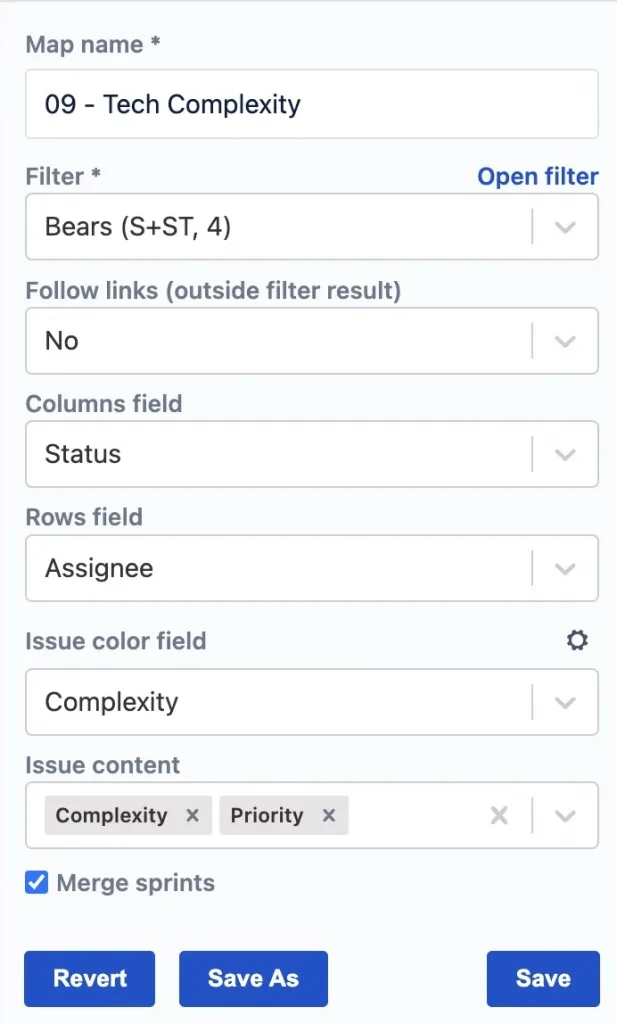Screen dimensions: 617x1024
Task: Expand the Issue content dropdown chevron
Action: click(565, 816)
